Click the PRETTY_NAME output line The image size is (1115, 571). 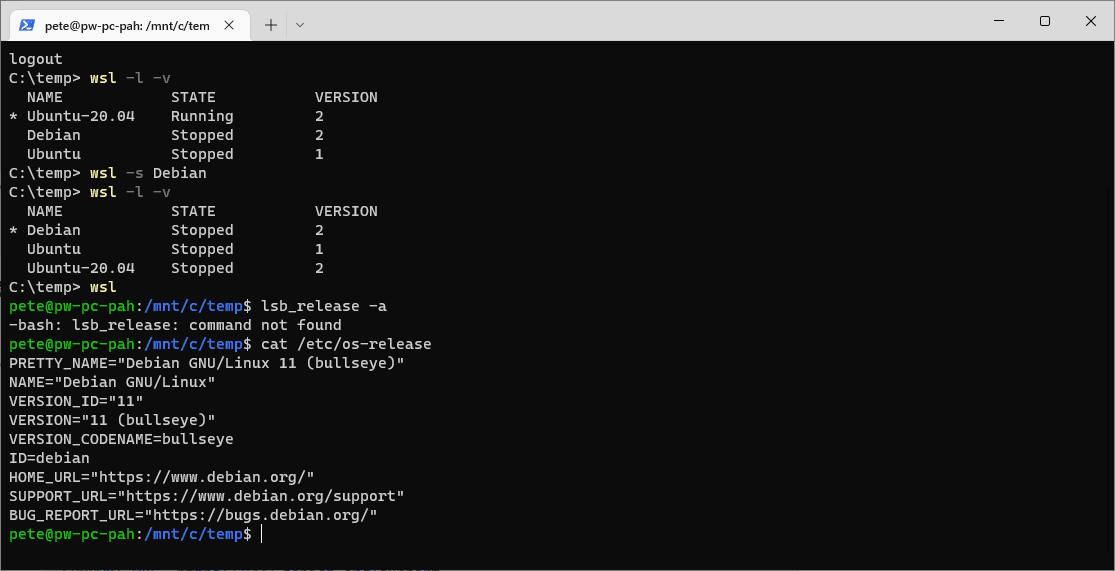click(x=207, y=363)
